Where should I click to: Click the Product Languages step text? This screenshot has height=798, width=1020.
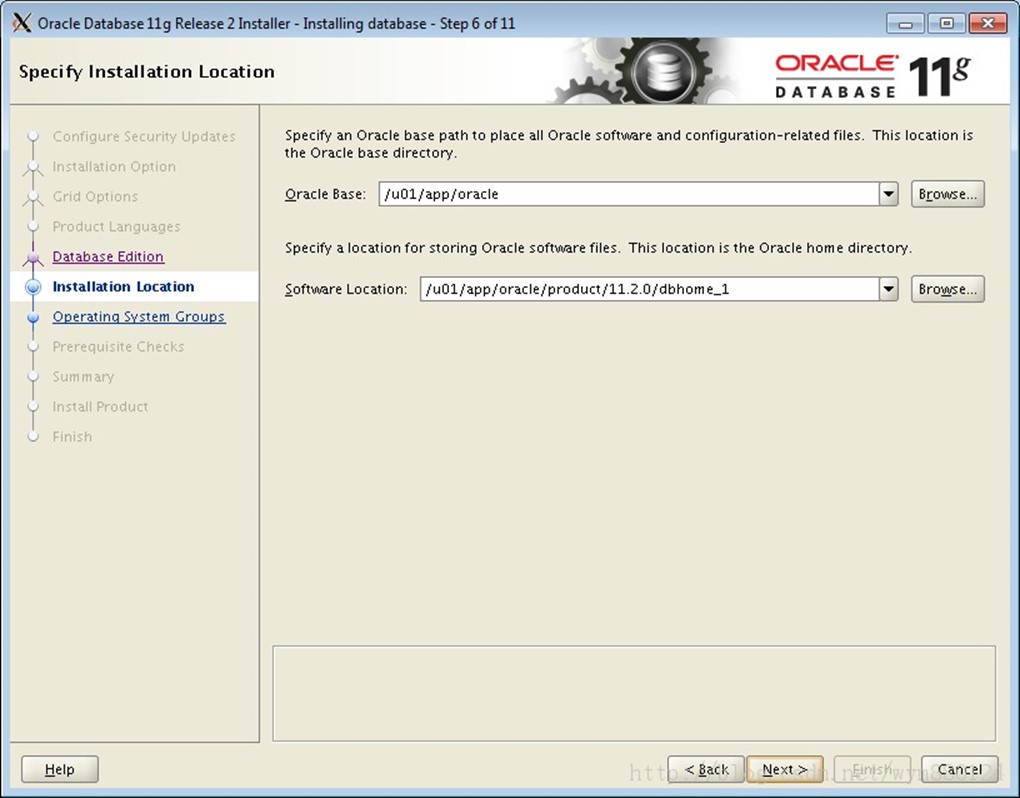116,226
